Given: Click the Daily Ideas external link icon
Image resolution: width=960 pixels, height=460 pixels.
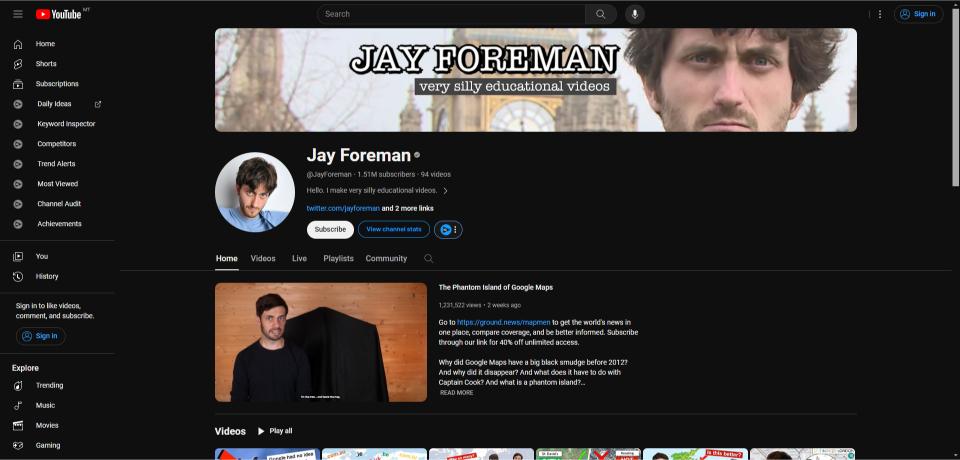Looking at the screenshot, I should click(x=98, y=104).
